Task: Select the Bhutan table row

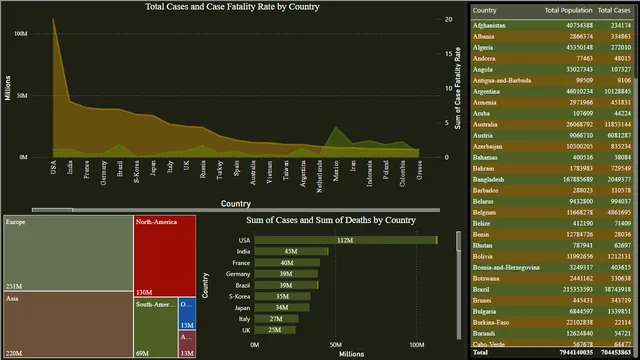Action: [x=552, y=246]
